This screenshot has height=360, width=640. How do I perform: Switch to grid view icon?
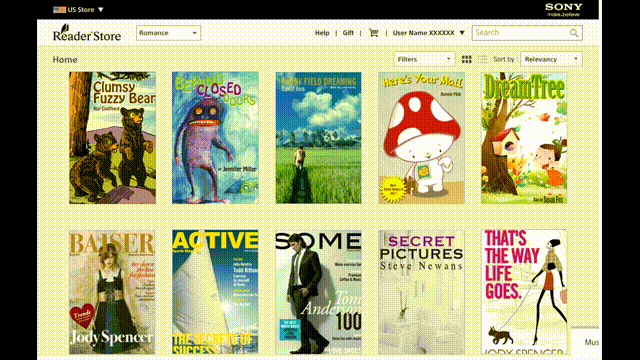[467, 59]
